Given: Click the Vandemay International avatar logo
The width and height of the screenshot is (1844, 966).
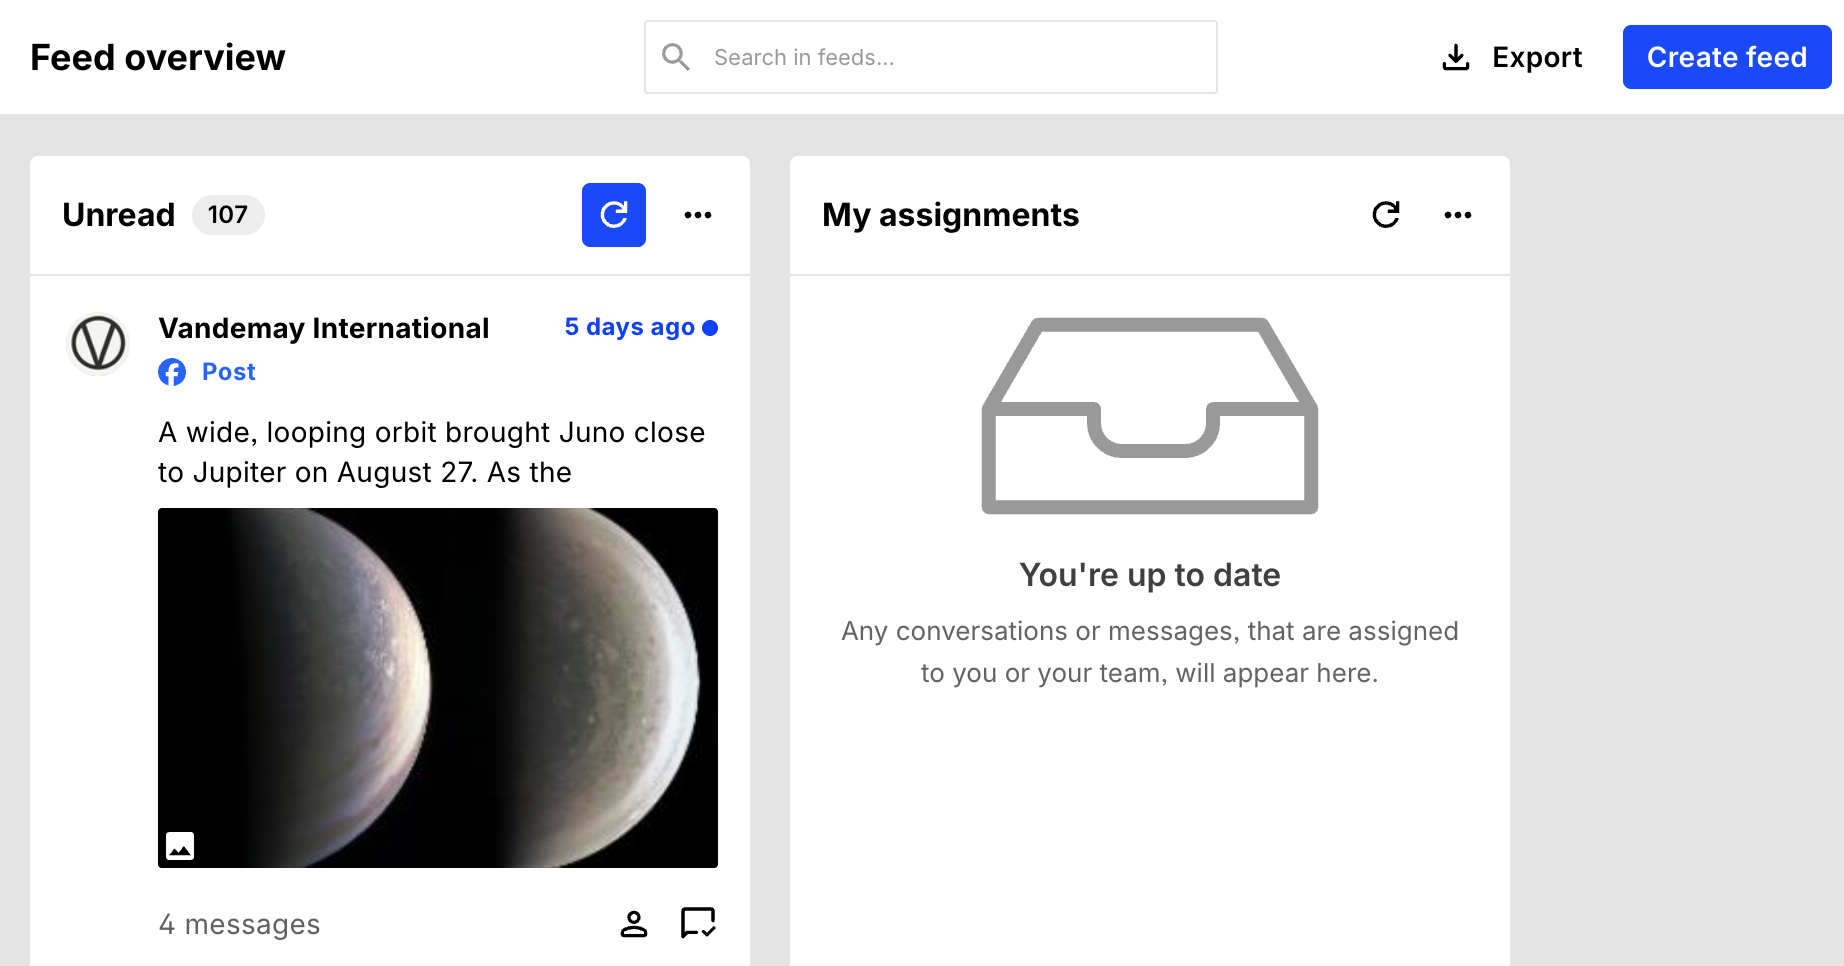Looking at the screenshot, I should 98,343.
